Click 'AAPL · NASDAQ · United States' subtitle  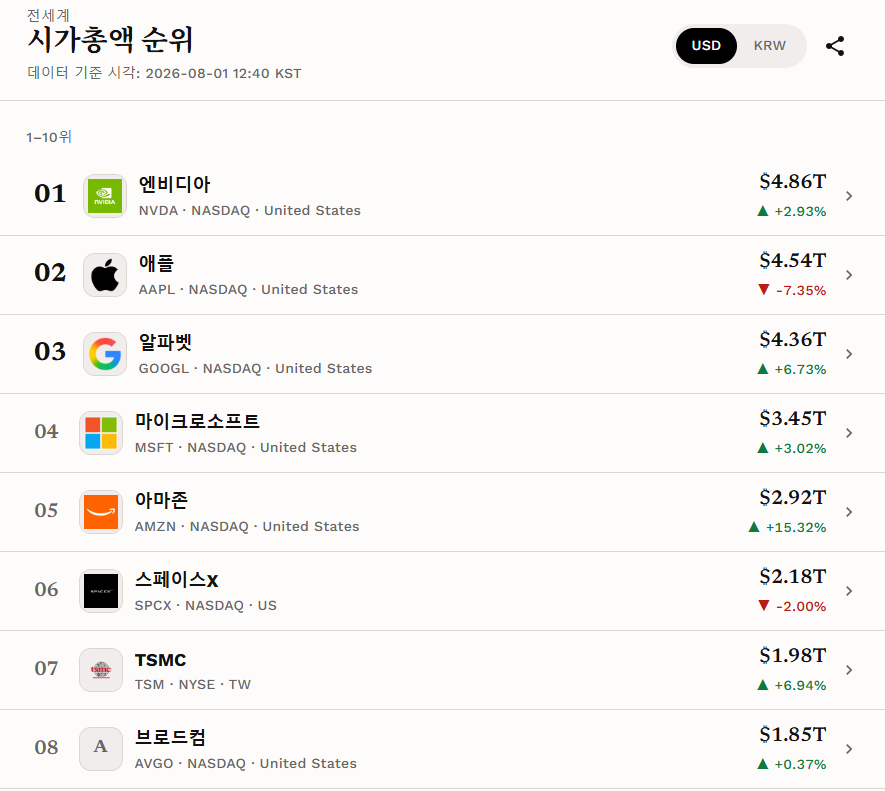coord(248,290)
